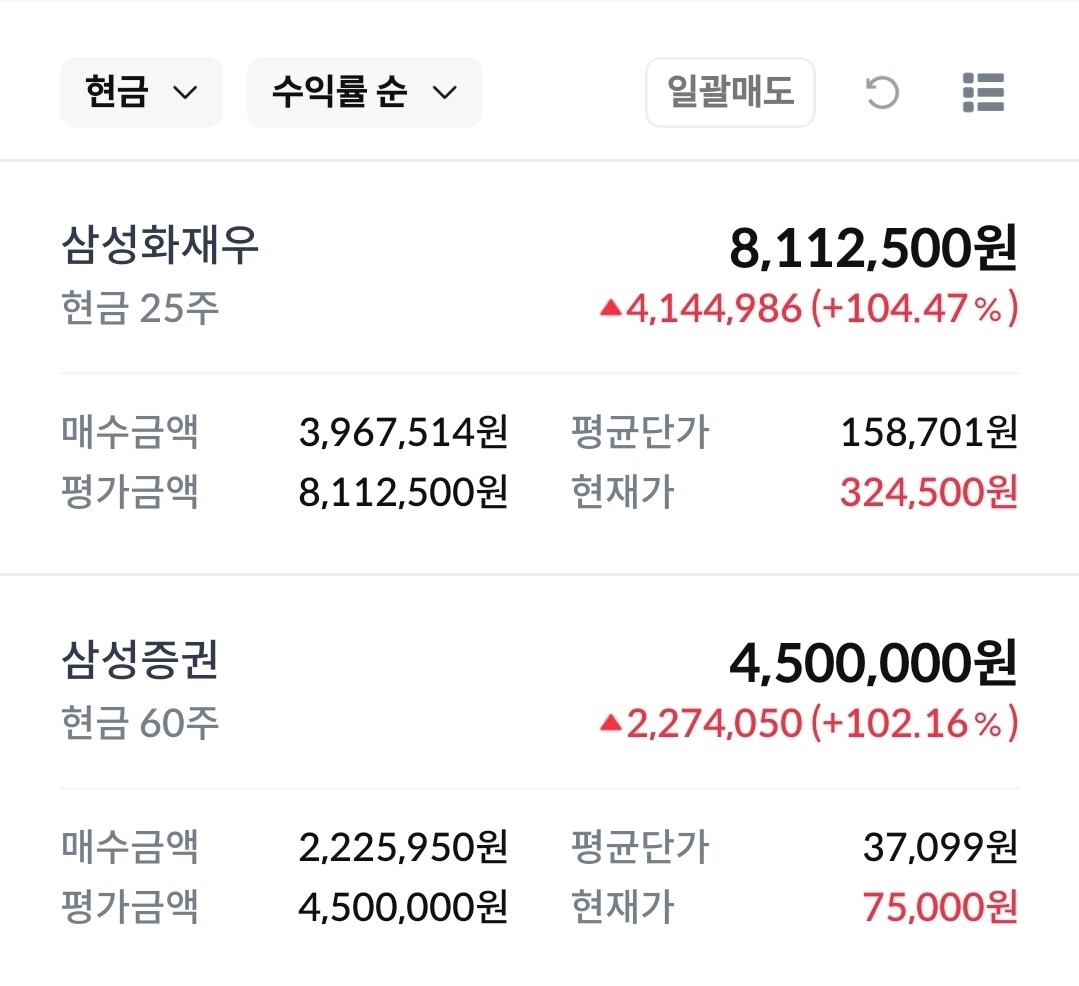Open the 삼성증권 stock name
Image resolution: width=1079 pixels, height=986 pixels.
pyautogui.click(x=139, y=661)
